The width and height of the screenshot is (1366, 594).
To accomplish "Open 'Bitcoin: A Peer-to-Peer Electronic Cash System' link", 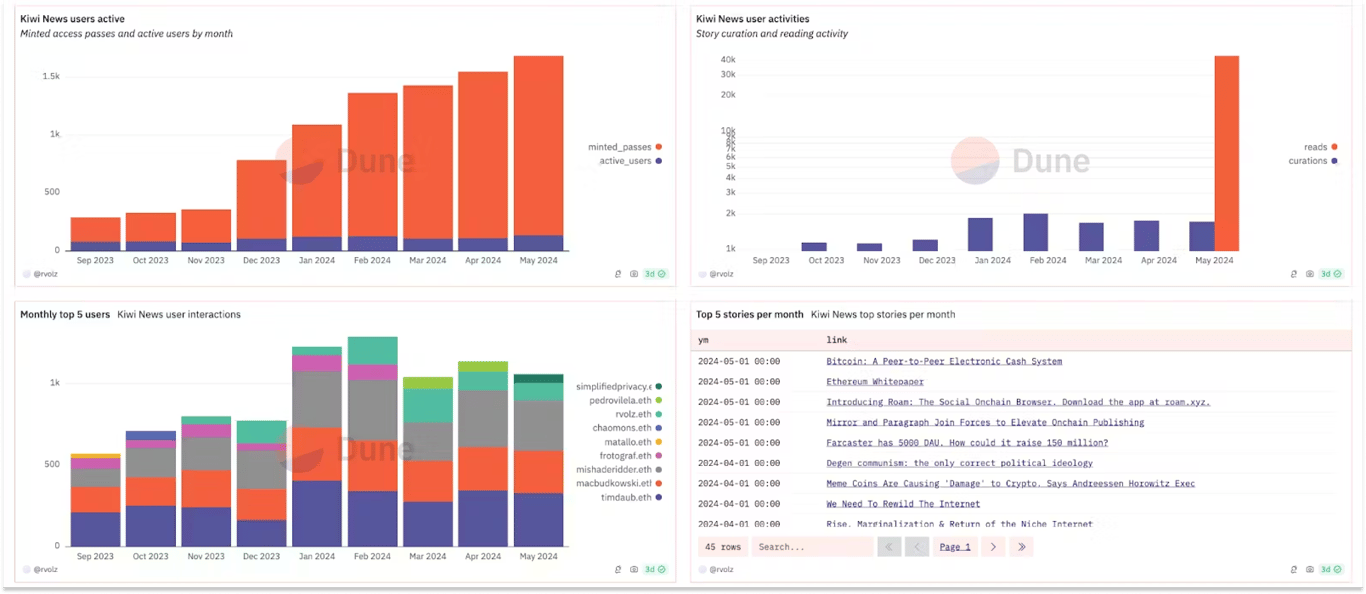I will pos(944,361).
